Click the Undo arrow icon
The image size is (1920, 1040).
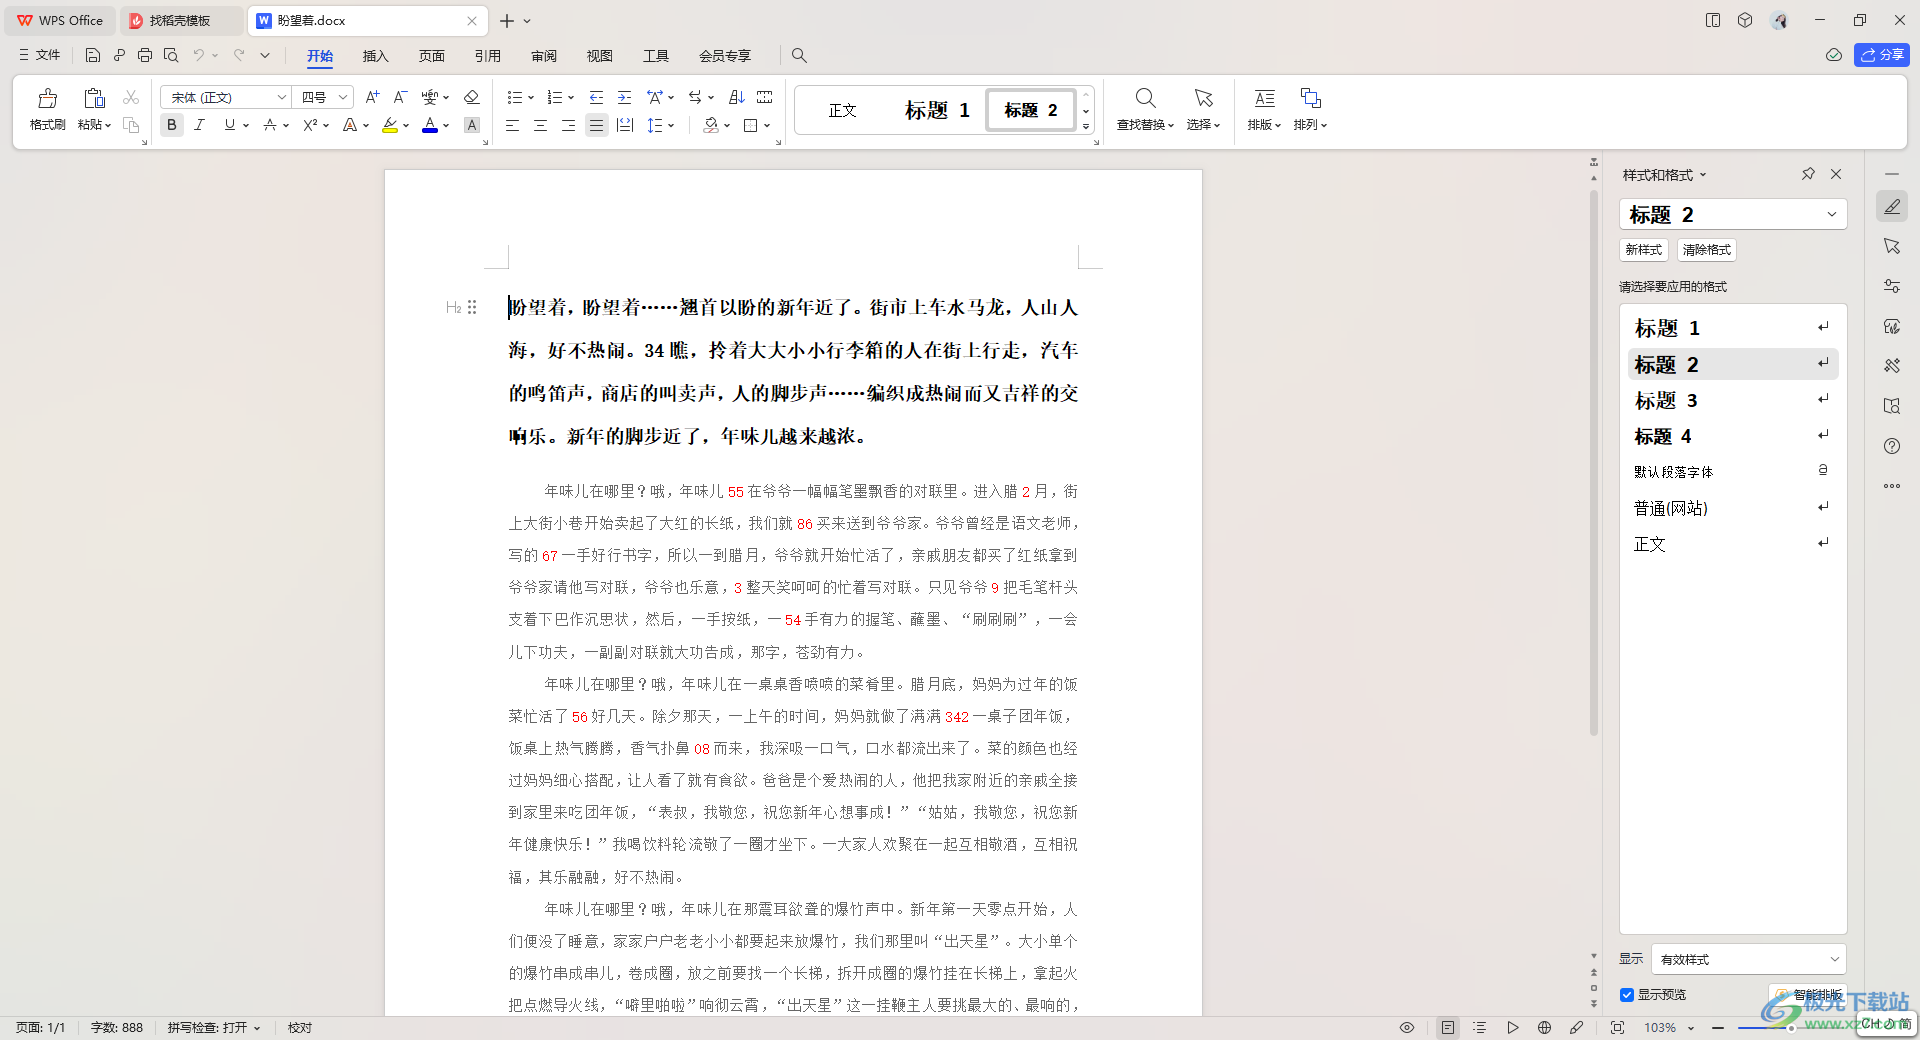coord(199,55)
